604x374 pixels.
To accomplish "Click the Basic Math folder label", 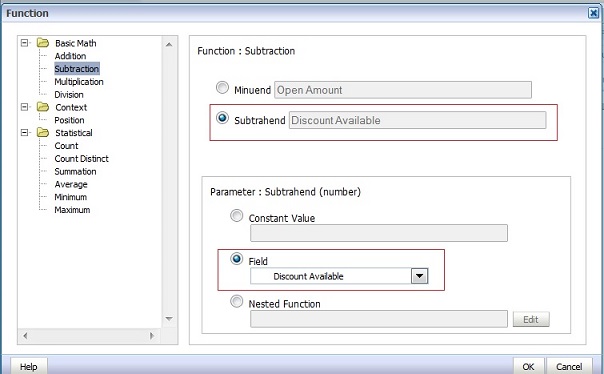I will [76, 43].
